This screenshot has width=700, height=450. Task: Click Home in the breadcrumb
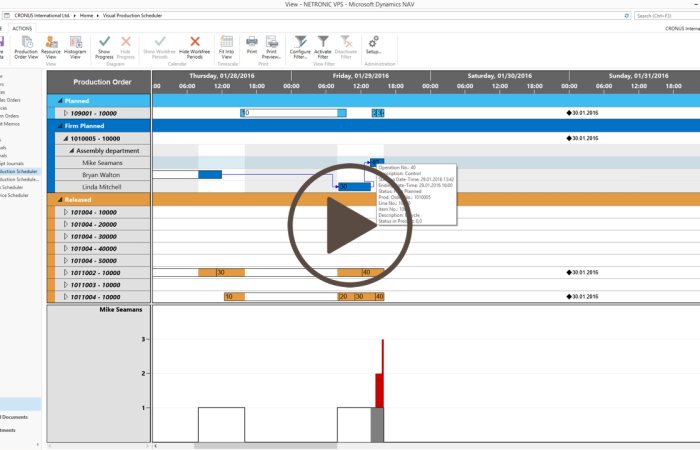pyautogui.click(x=87, y=16)
